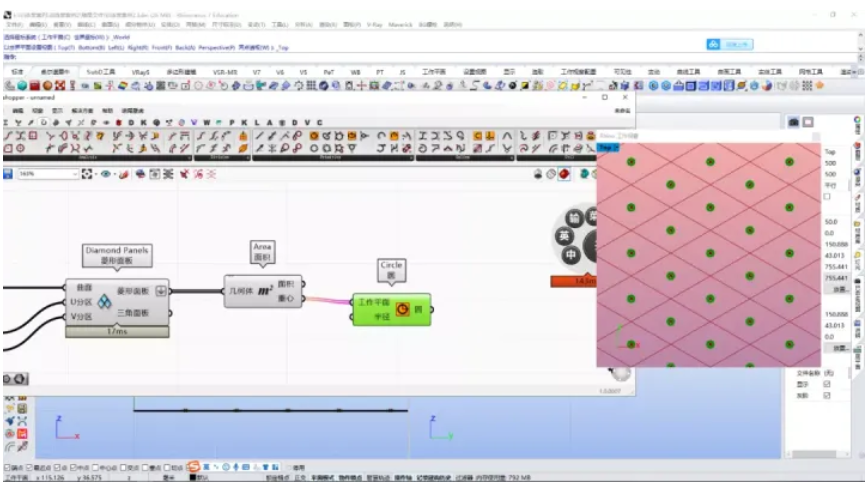866x482 pixels.
Task: Toggle the 显示 checkbox in right panel
Action: point(827,384)
